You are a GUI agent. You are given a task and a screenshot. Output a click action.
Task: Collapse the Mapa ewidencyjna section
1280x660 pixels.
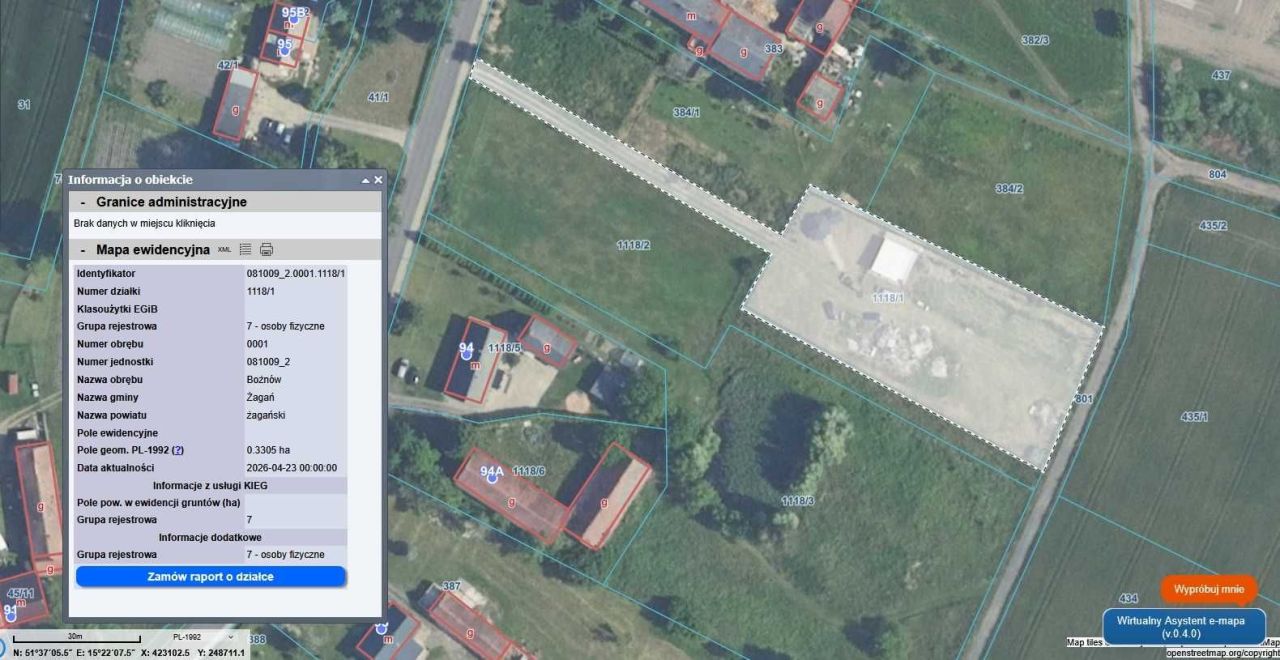[82, 249]
